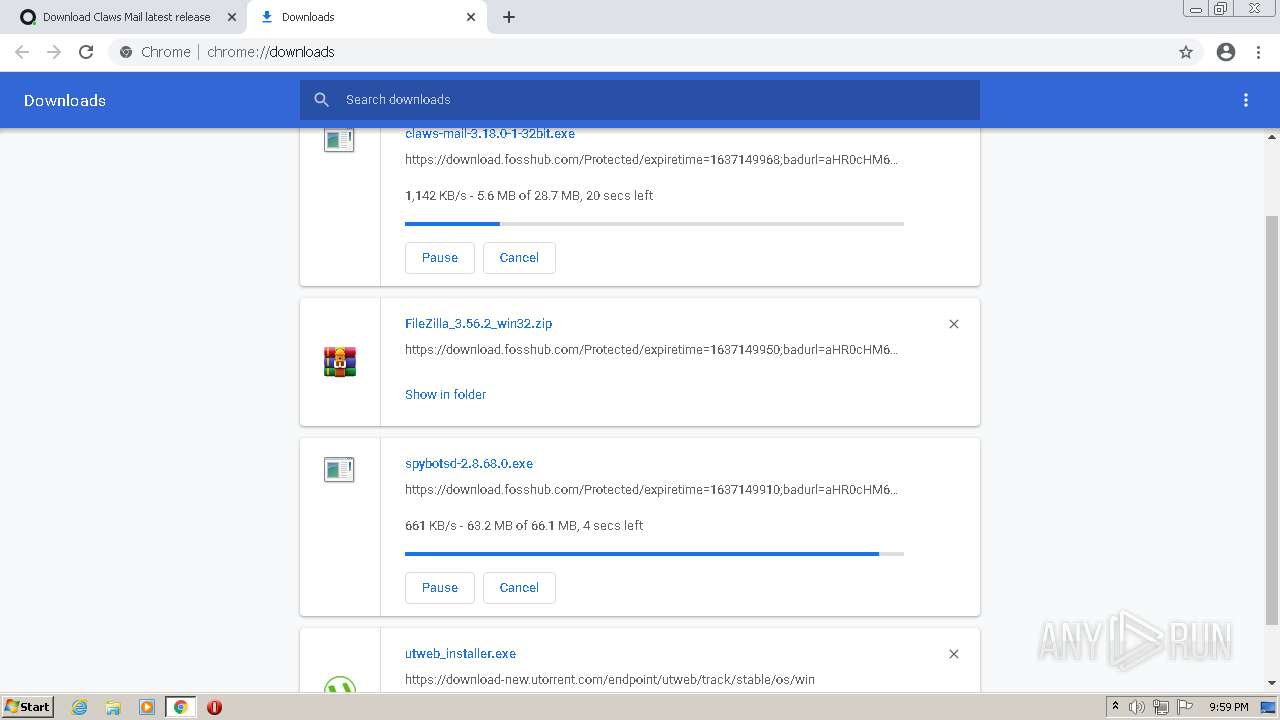The height and width of the screenshot is (720, 1280).
Task: Click the utorrent download source URL
Action: [609, 680]
